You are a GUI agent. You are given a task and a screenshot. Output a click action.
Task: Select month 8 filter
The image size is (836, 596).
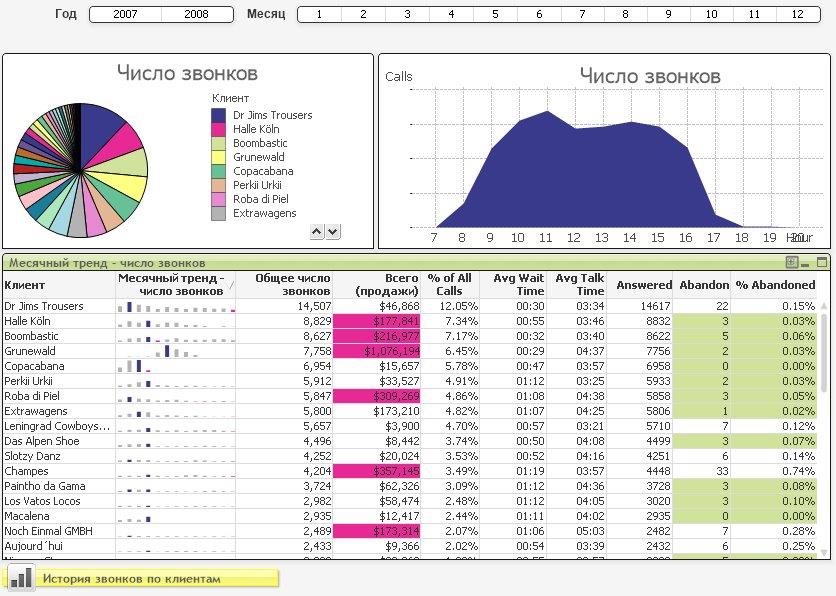tap(625, 14)
